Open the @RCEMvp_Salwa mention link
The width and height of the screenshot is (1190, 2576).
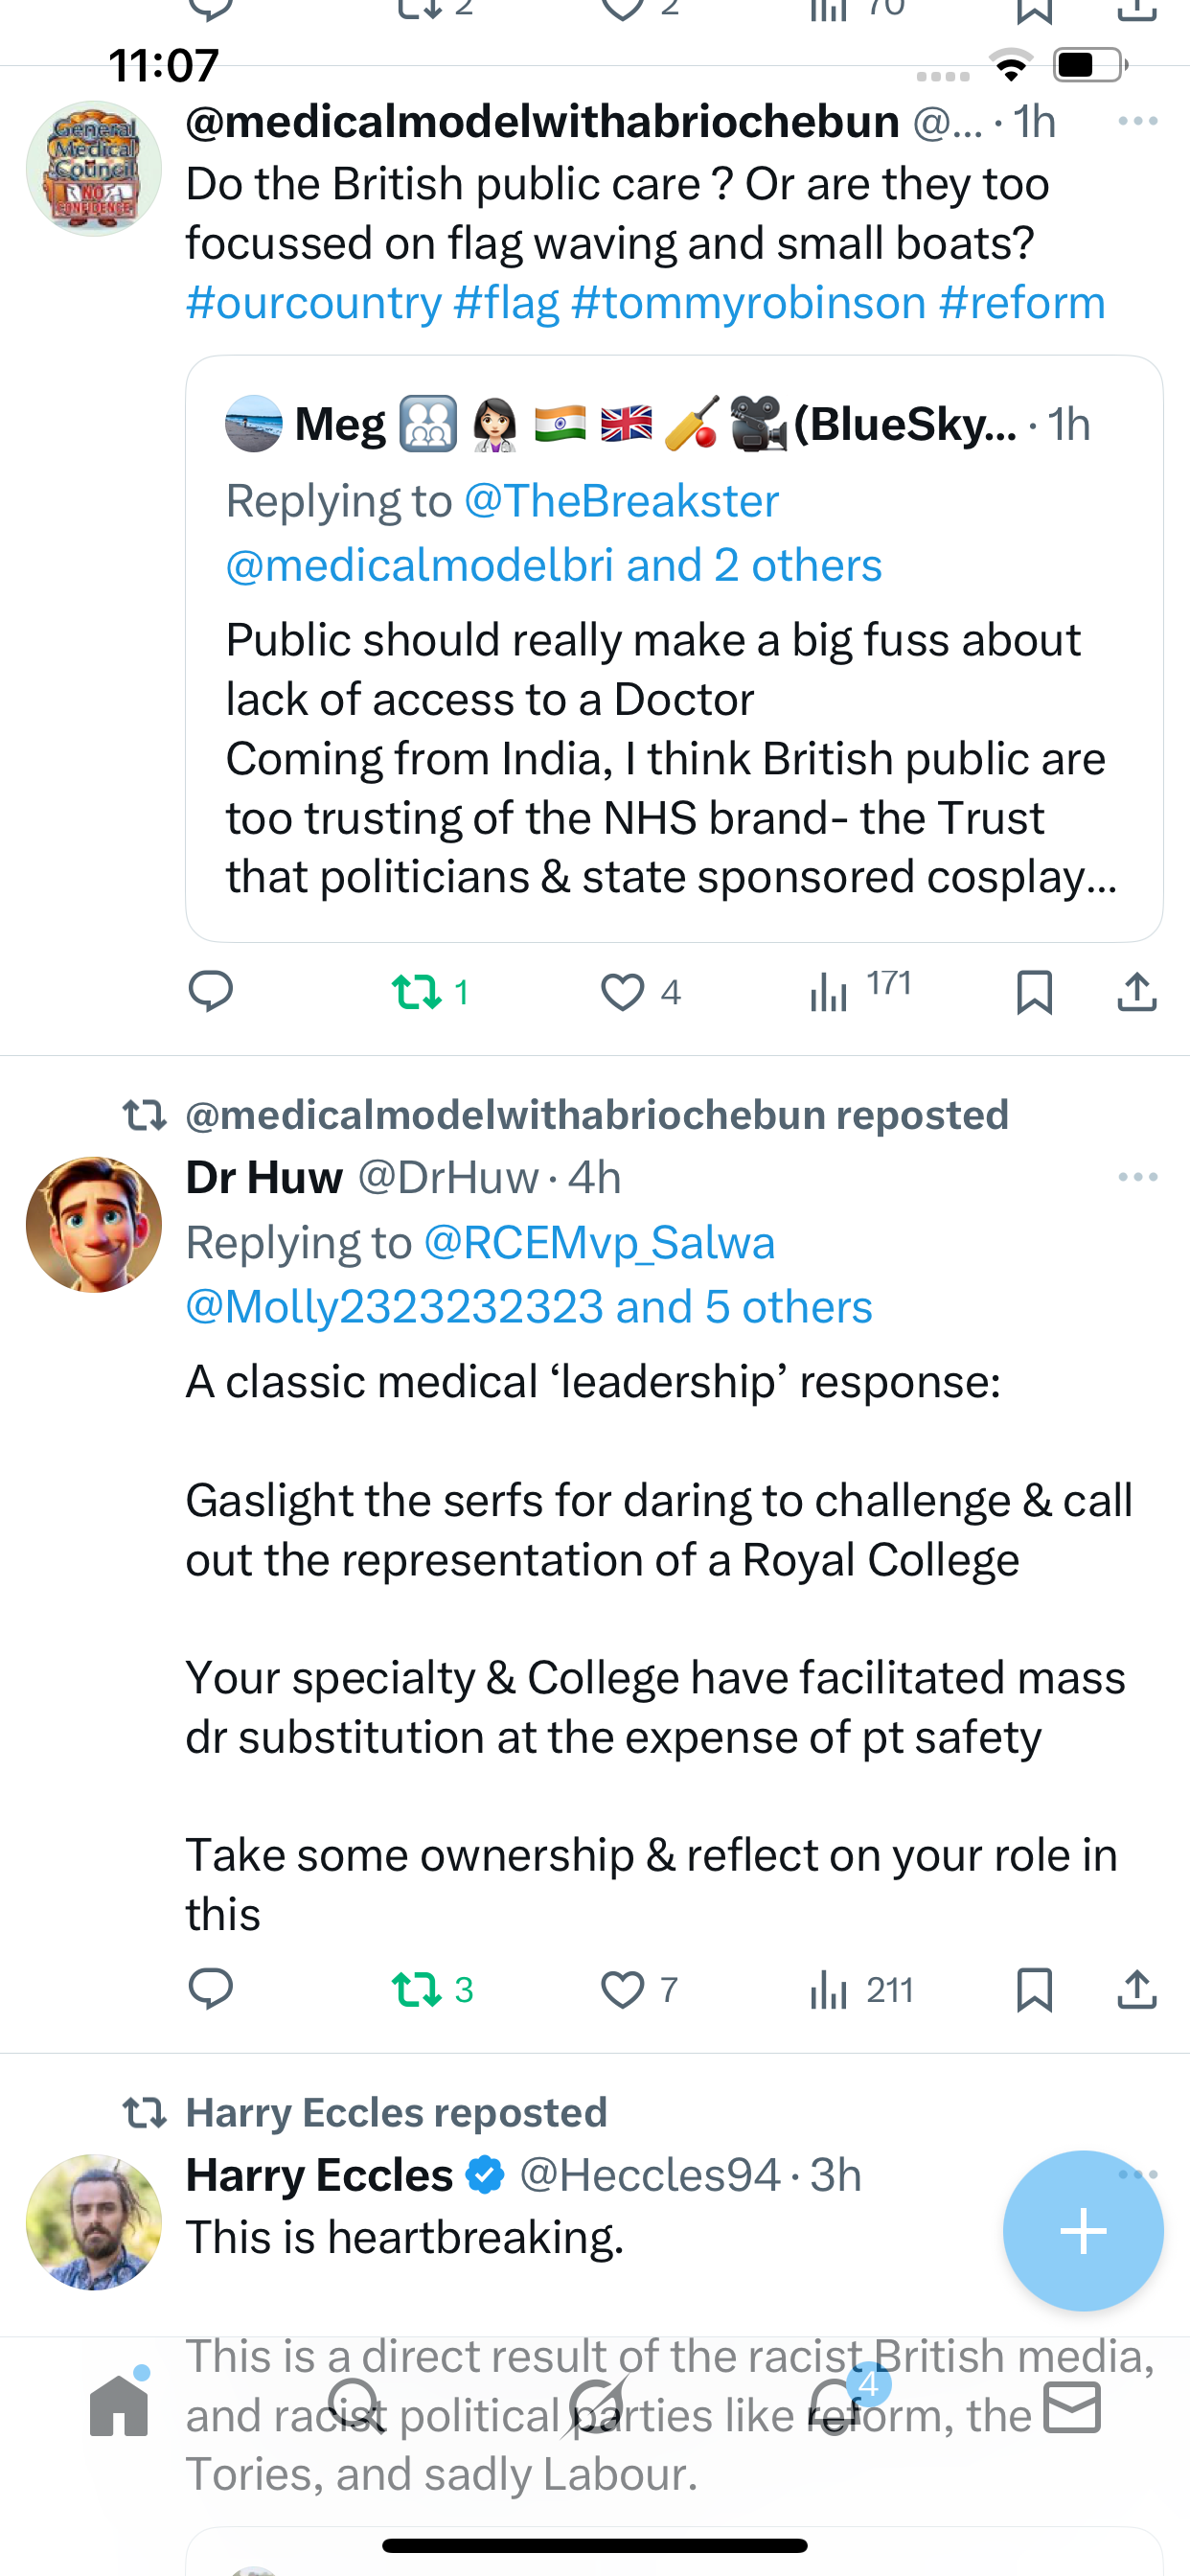tap(599, 1243)
